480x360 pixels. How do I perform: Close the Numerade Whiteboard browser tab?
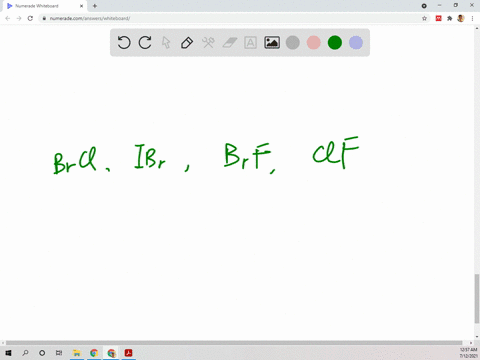(81, 6)
